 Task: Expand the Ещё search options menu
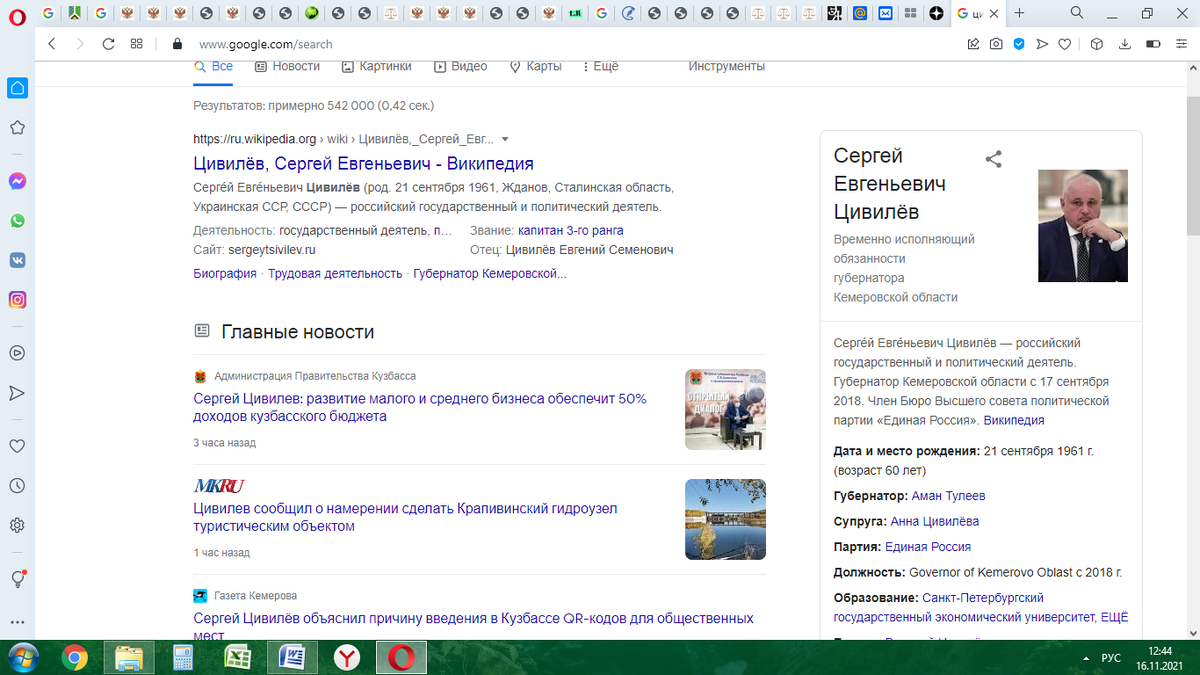(x=599, y=66)
